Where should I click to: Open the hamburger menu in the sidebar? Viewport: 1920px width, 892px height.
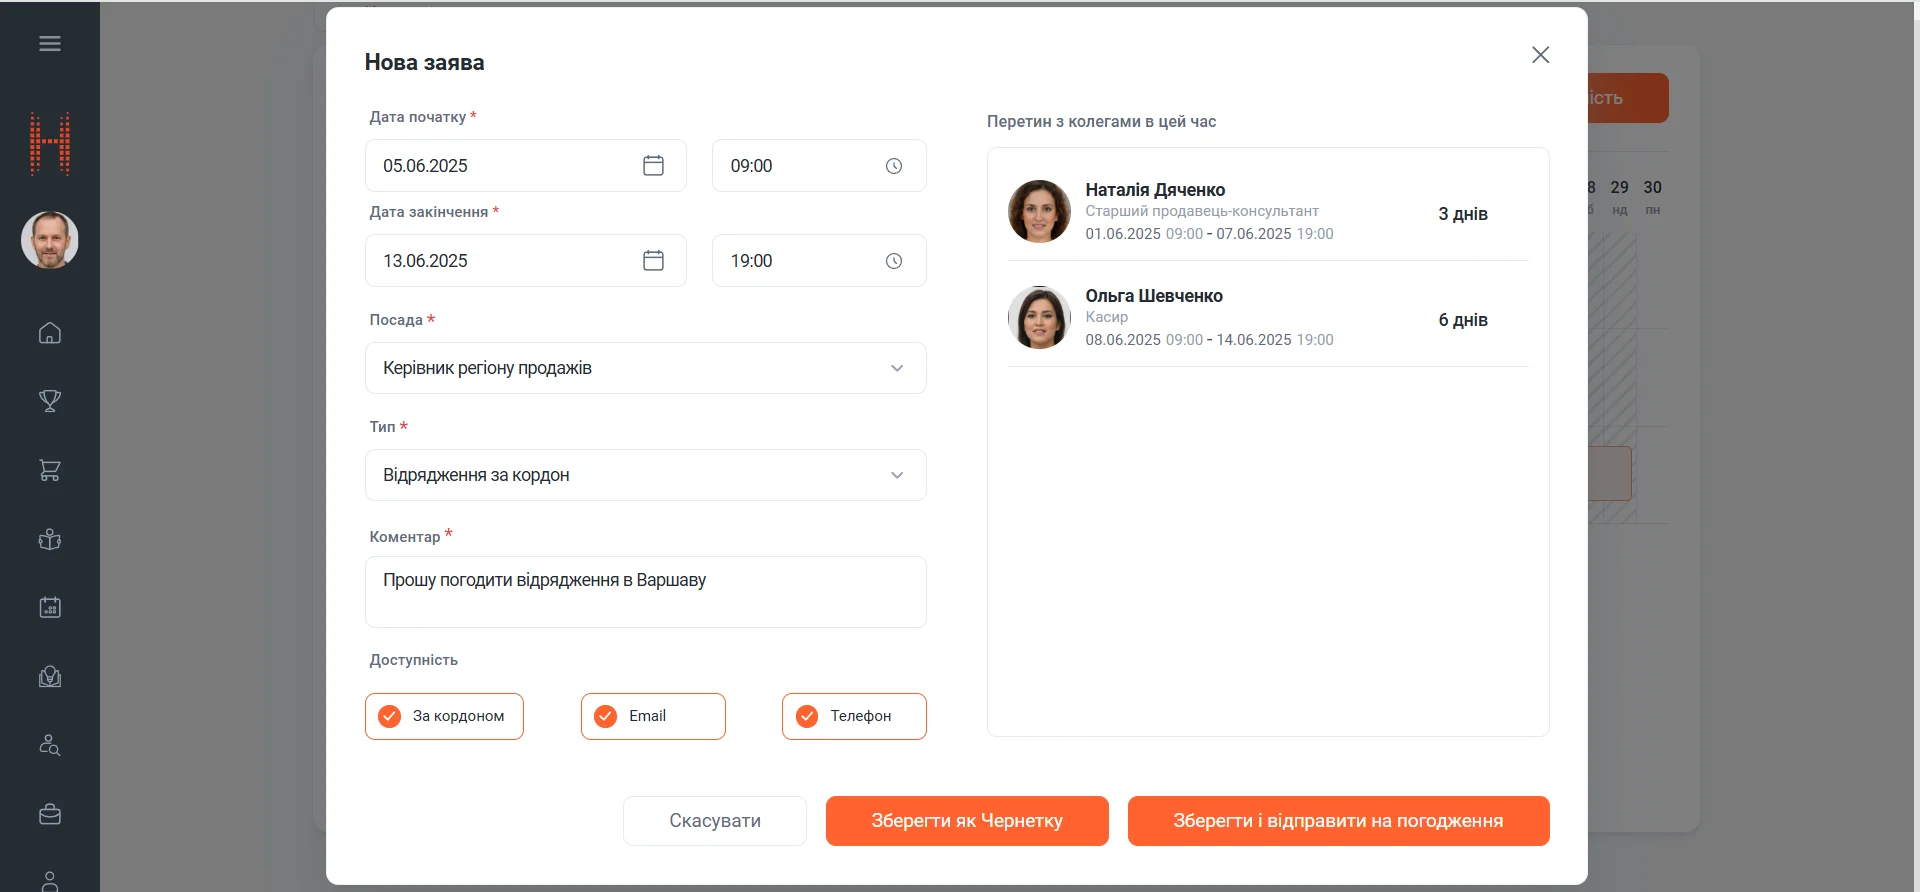[x=50, y=44]
